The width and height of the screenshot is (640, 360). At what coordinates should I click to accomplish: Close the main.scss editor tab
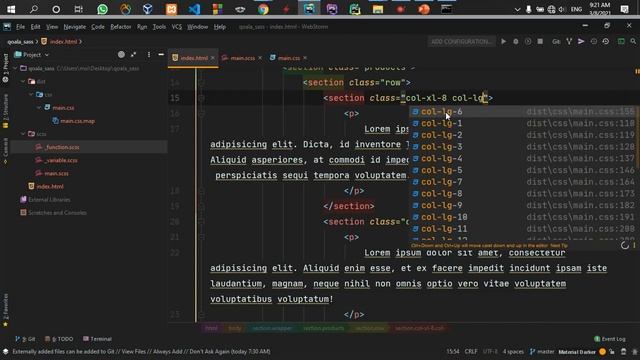tap(260, 58)
